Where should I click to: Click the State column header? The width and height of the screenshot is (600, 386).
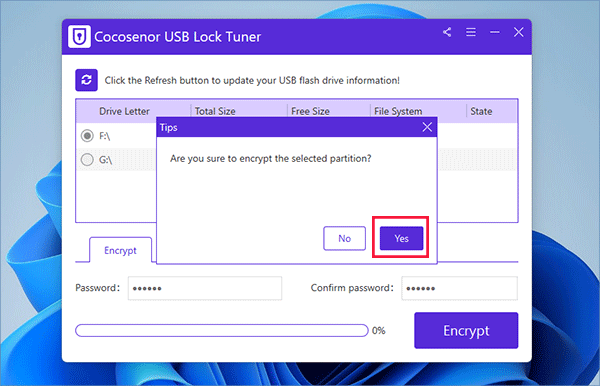point(481,111)
